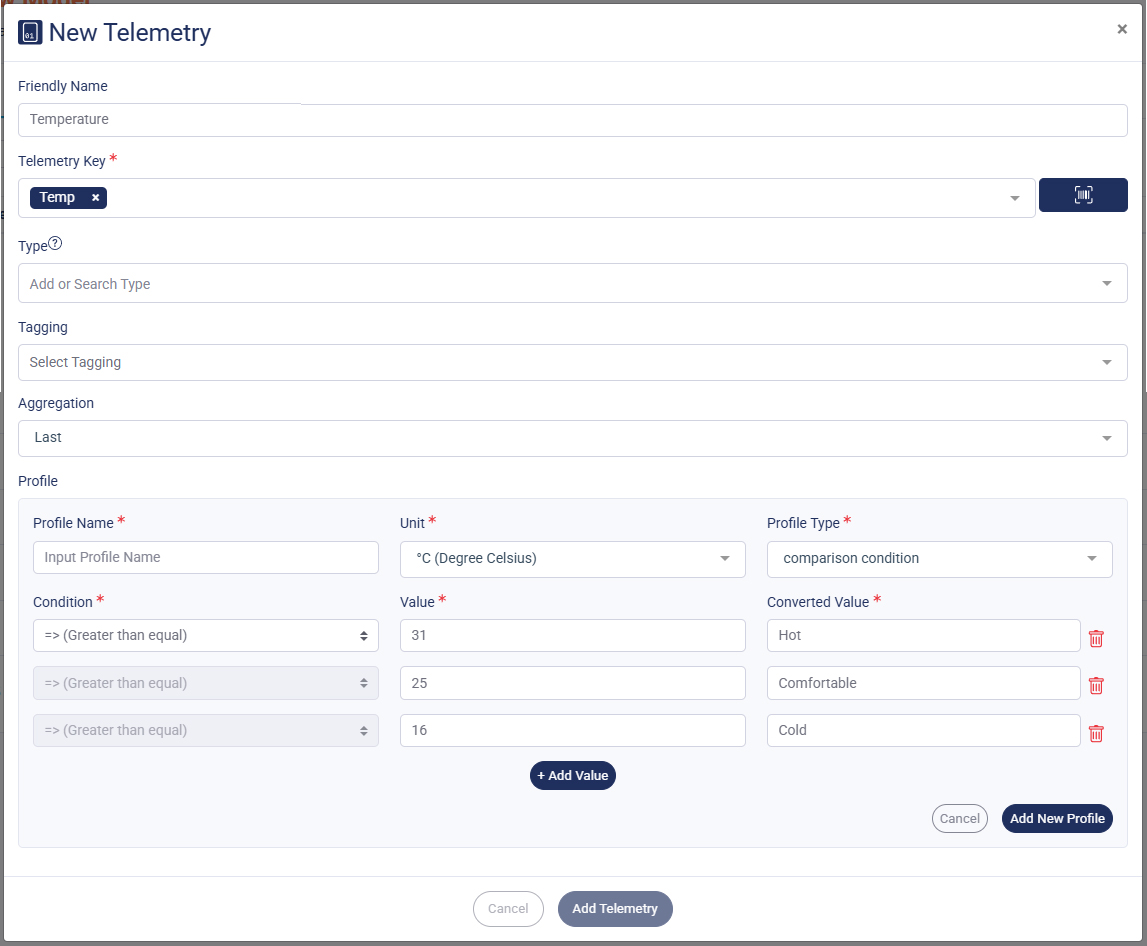
Task: Remove the Temp key chip via its x icon
Action: coord(95,197)
